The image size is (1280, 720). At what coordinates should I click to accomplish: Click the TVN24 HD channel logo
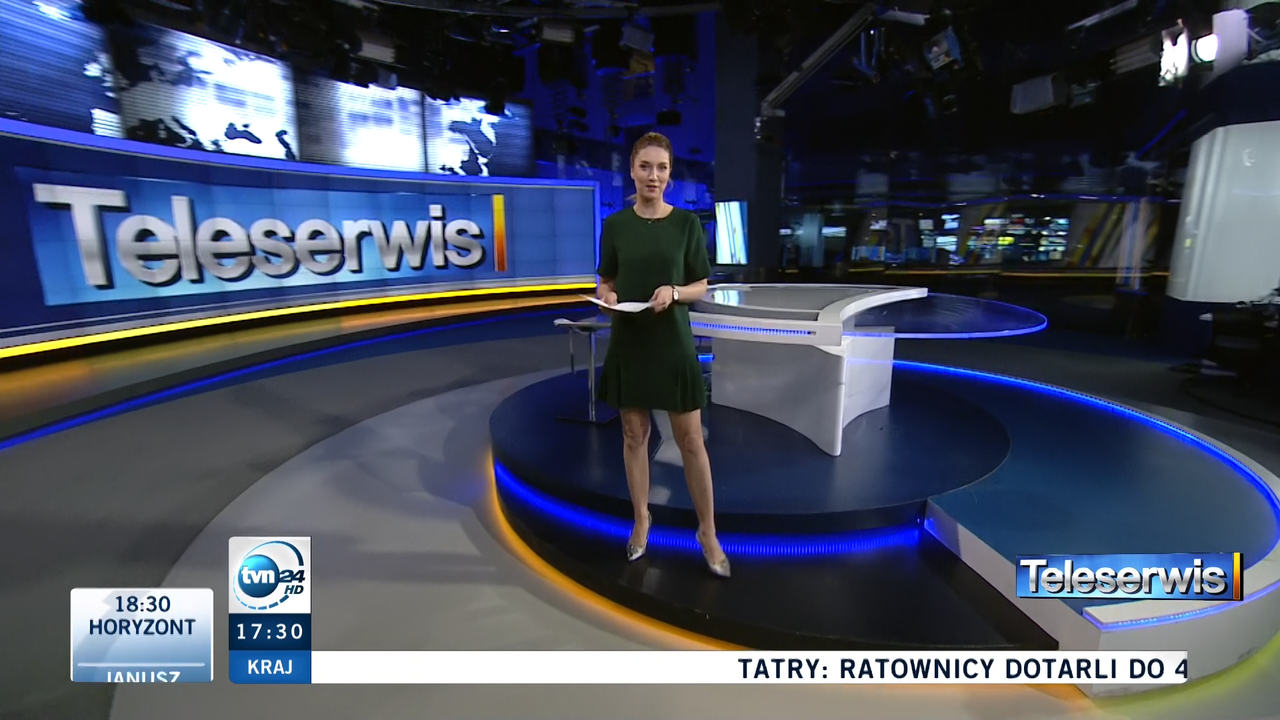269,575
